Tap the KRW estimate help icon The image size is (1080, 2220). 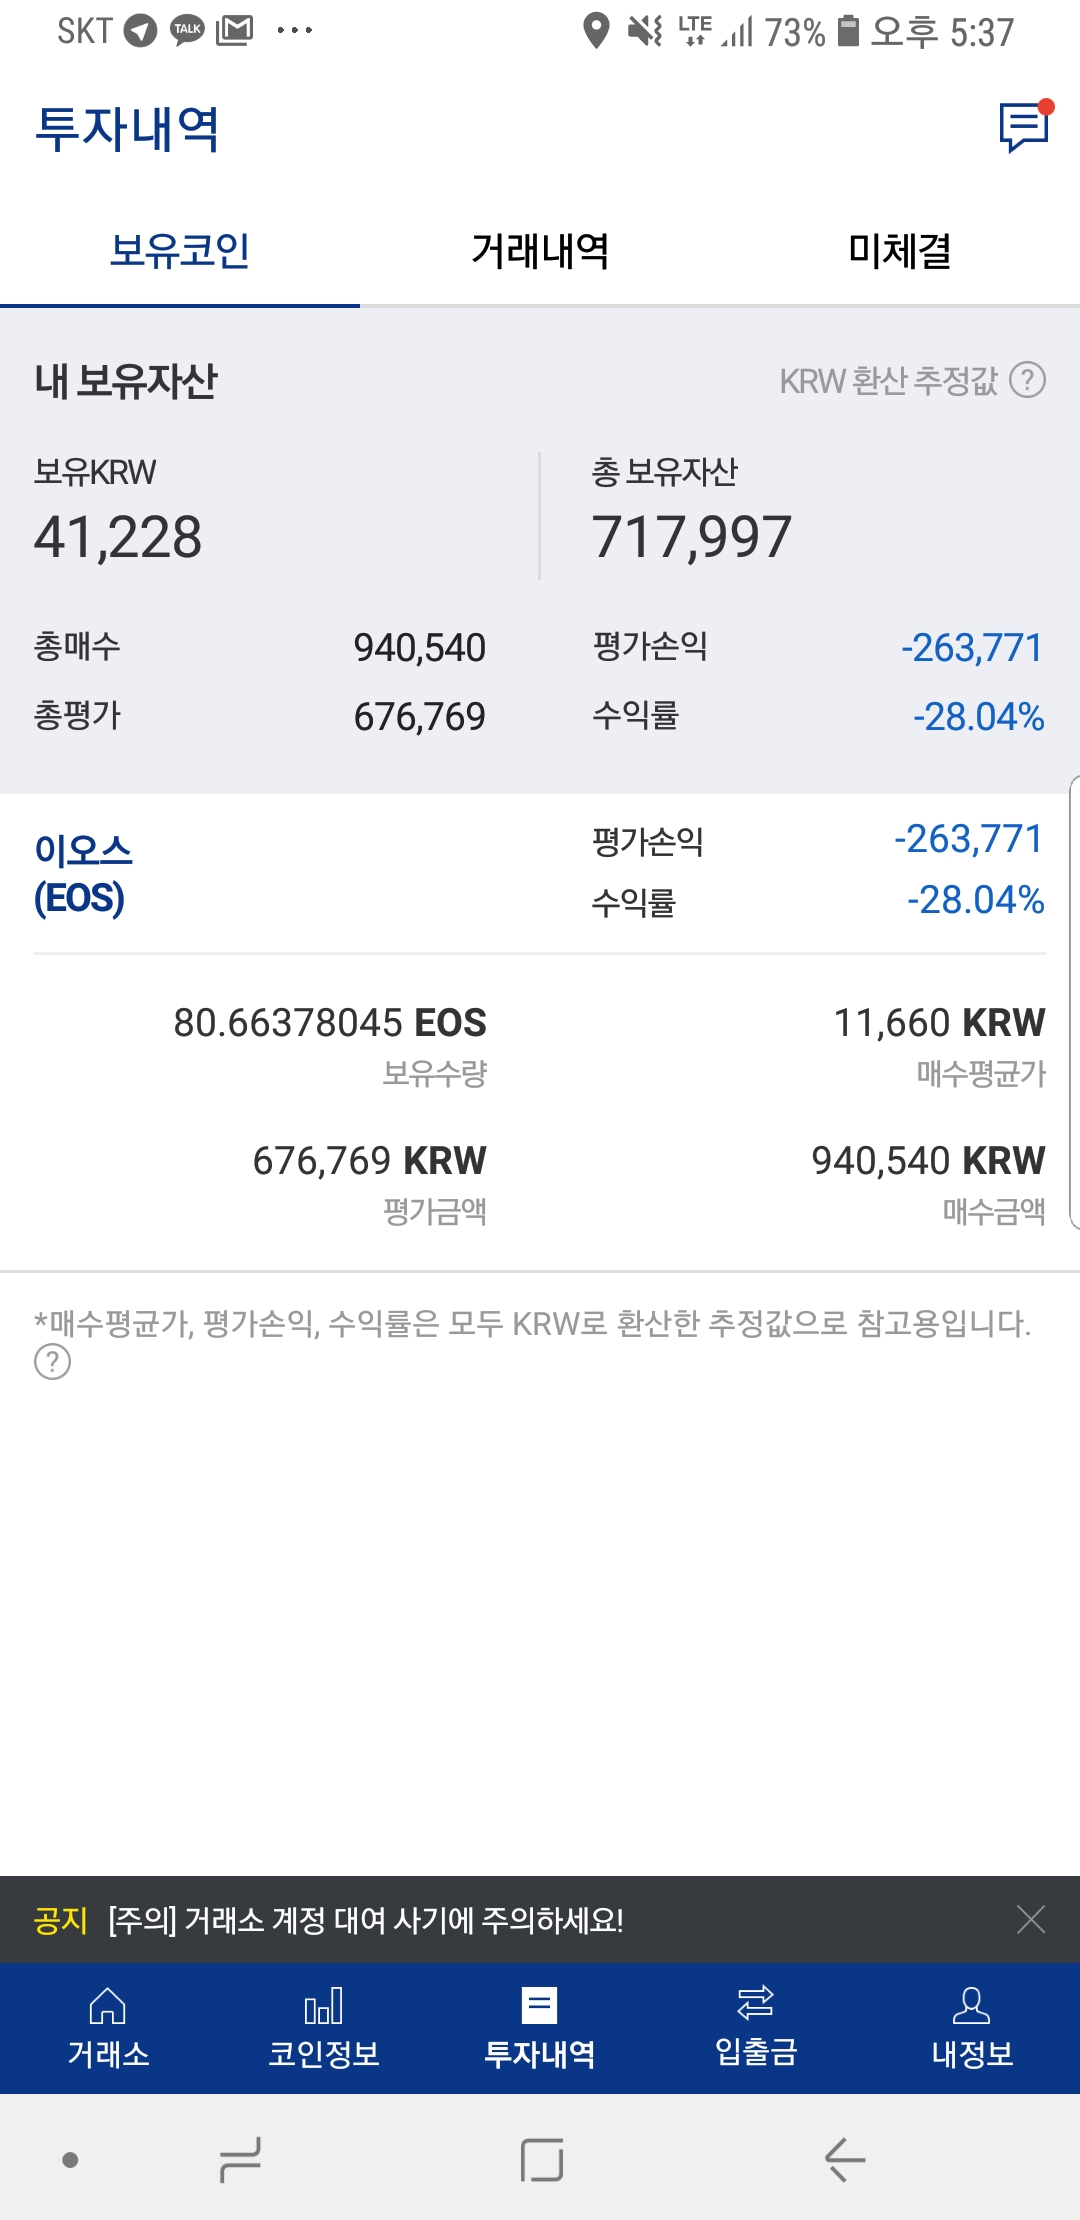click(x=1027, y=380)
